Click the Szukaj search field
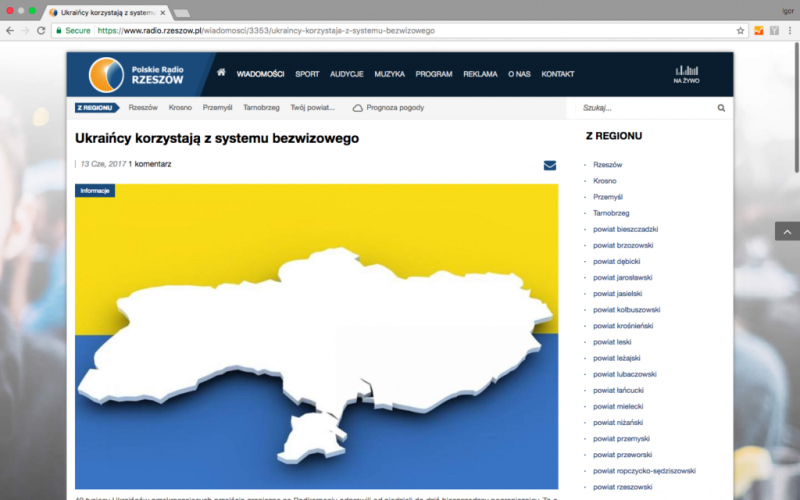The width and height of the screenshot is (800, 500). (640, 108)
